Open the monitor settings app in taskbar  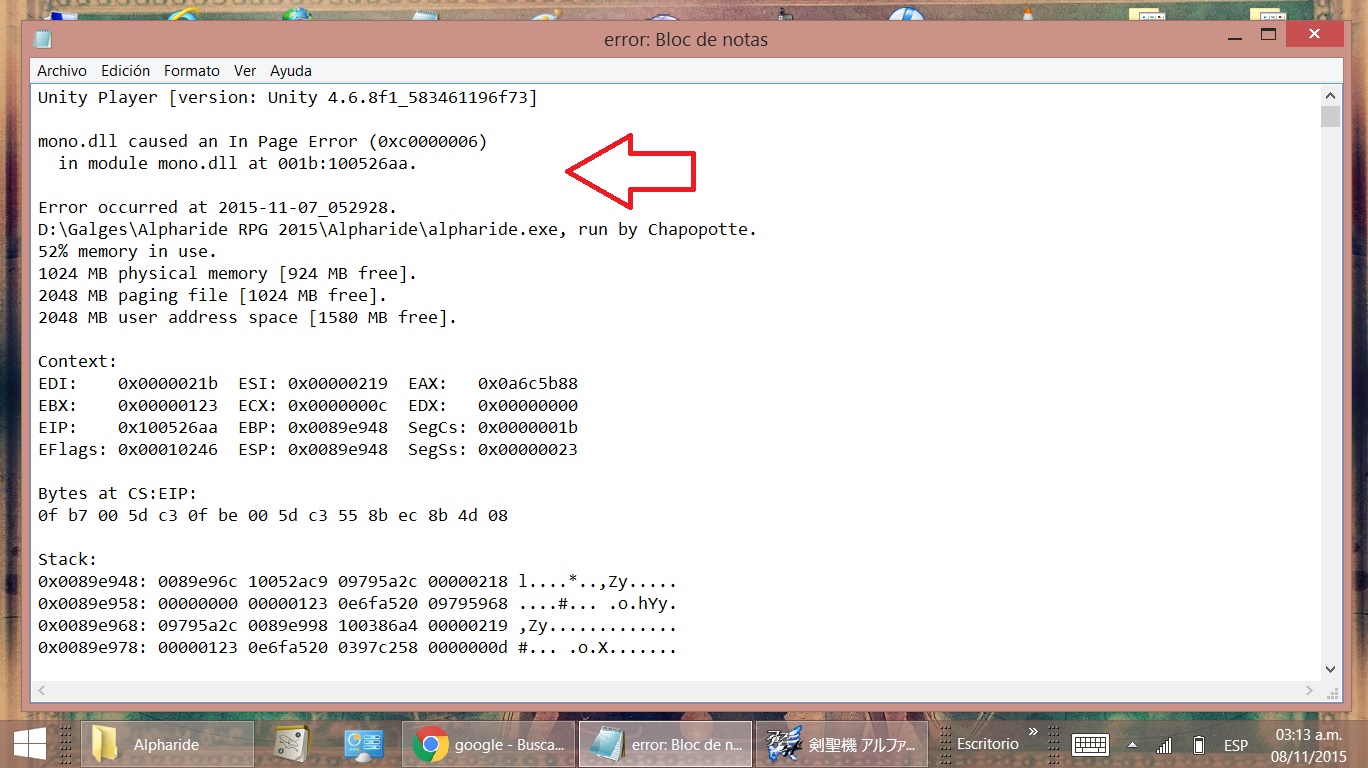363,745
